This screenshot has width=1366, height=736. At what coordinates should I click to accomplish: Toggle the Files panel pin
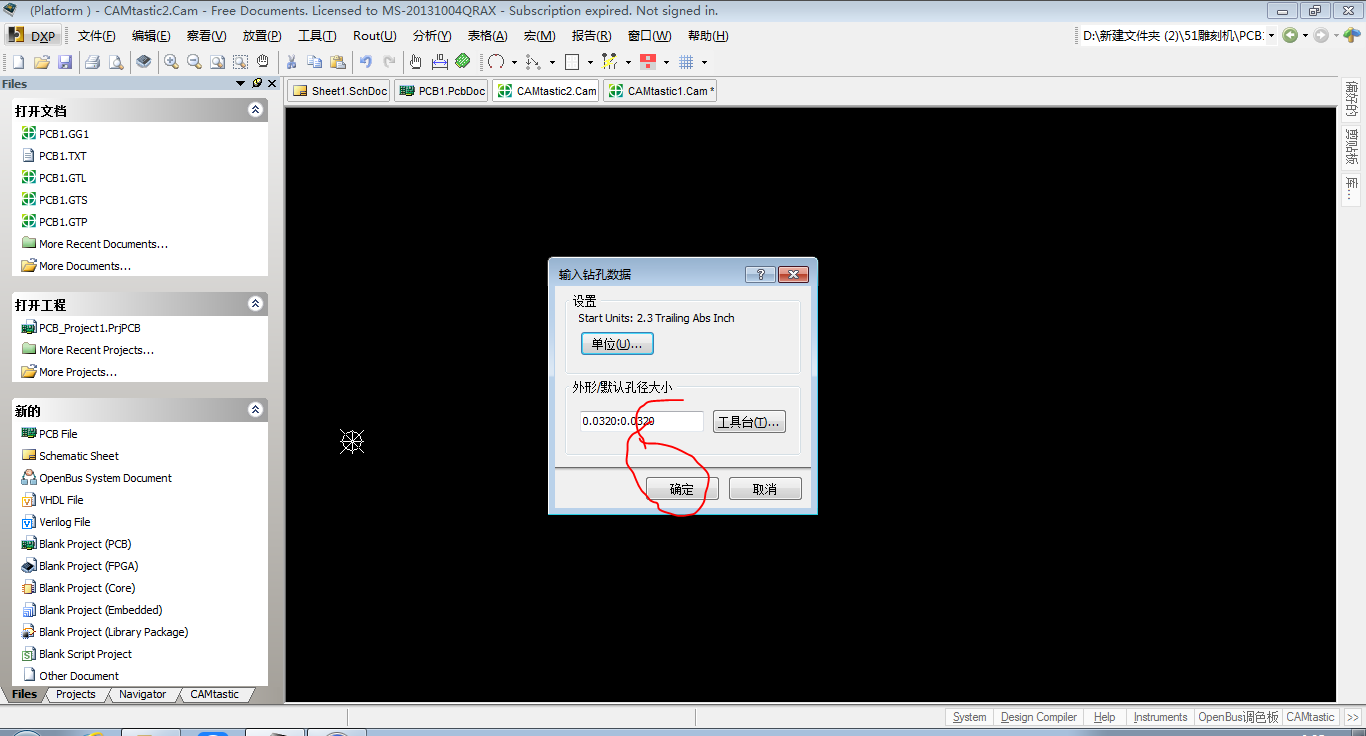(257, 84)
